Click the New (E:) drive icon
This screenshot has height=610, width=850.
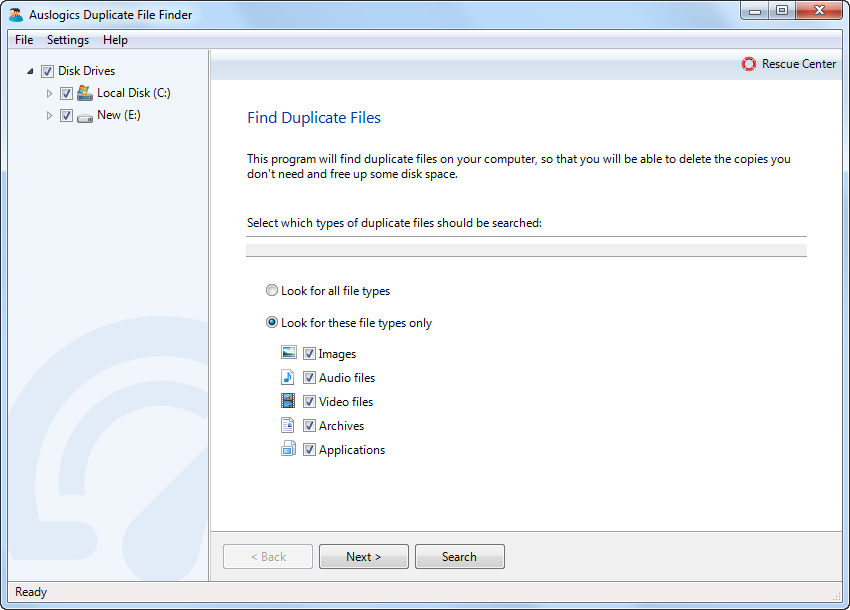coord(85,115)
